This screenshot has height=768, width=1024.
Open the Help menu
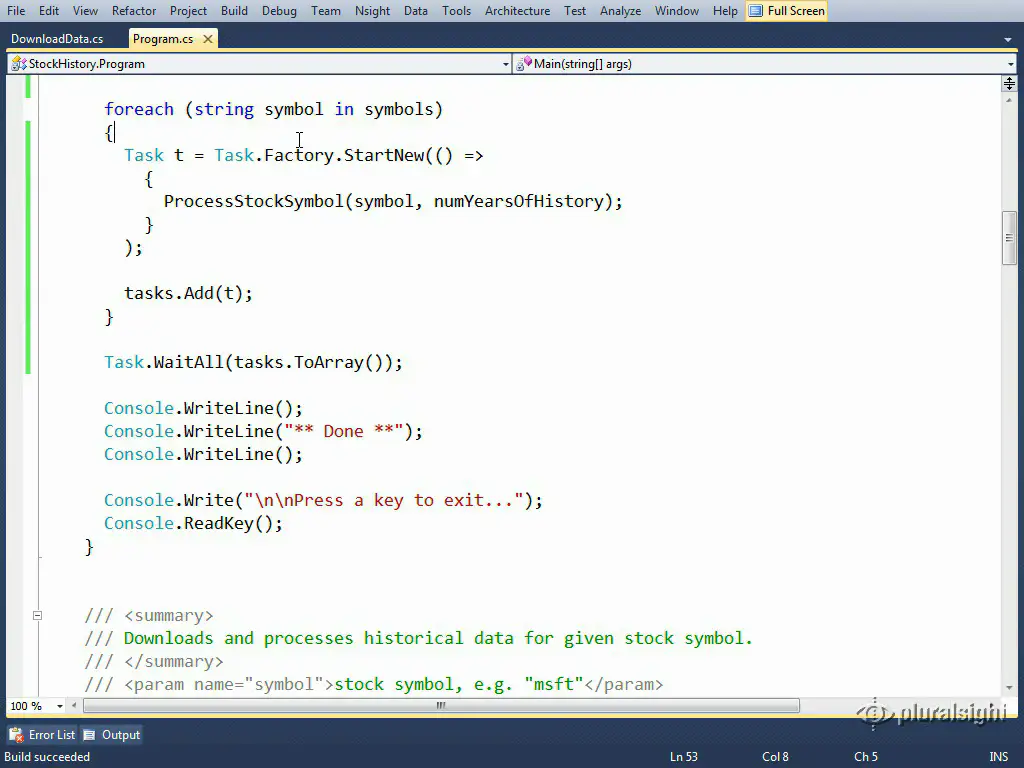coord(725,11)
